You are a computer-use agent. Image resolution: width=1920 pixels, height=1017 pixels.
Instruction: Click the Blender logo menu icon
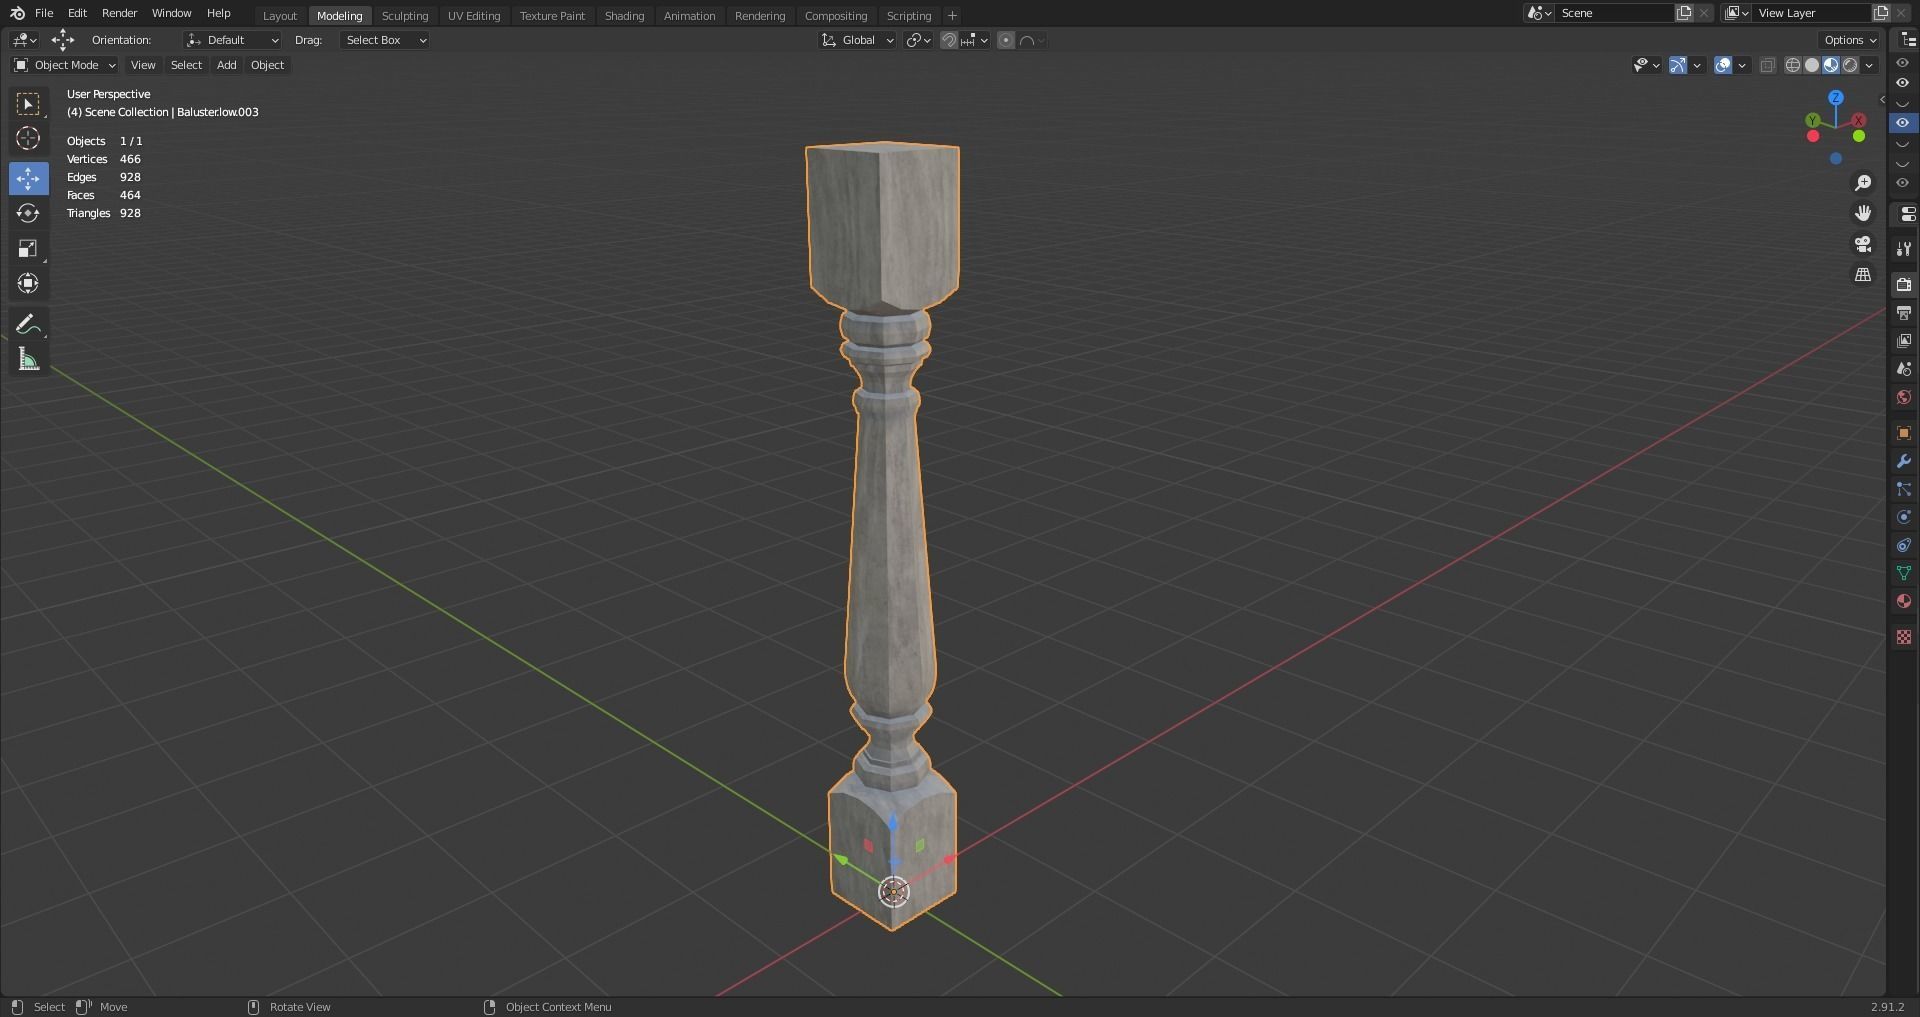pyautogui.click(x=17, y=13)
